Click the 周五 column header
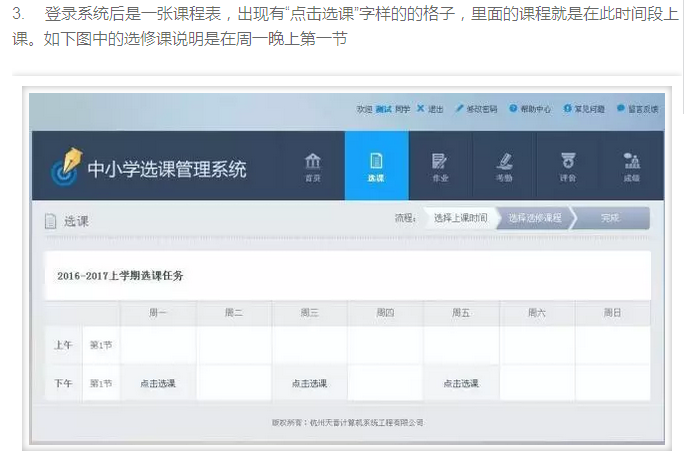 [x=461, y=313]
